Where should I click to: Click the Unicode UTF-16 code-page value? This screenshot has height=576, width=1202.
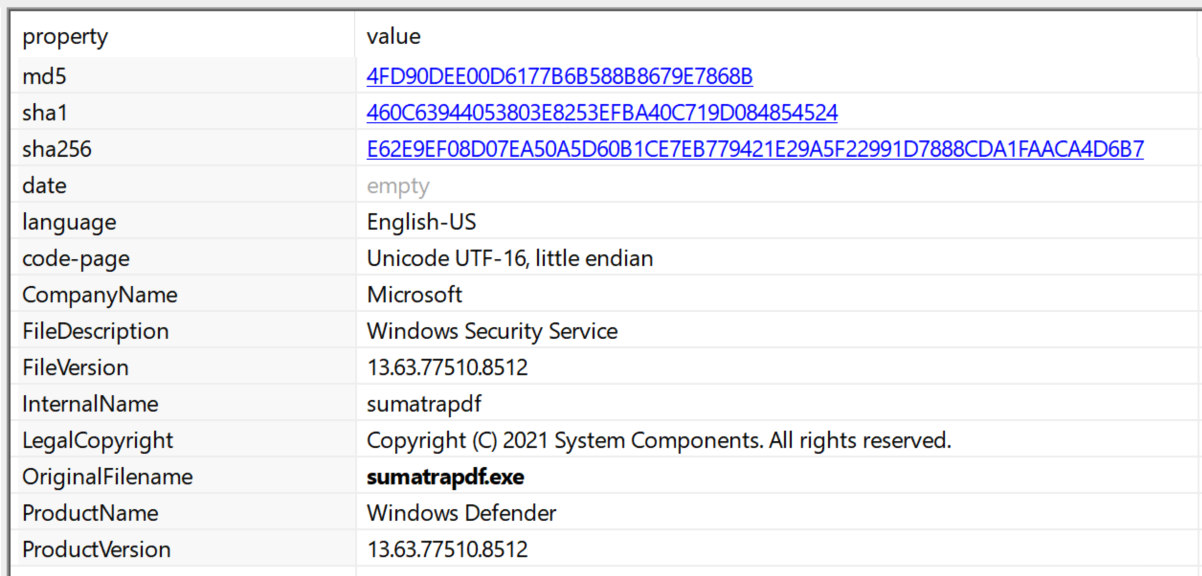click(510, 258)
